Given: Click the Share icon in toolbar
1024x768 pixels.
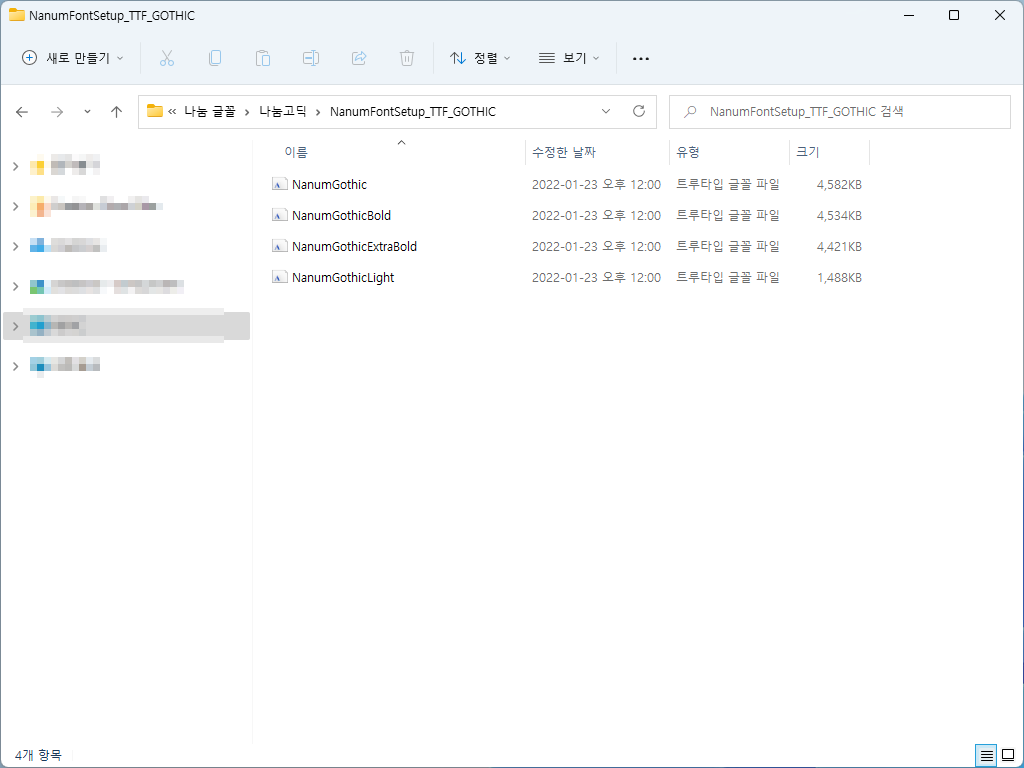Looking at the screenshot, I should (x=359, y=58).
